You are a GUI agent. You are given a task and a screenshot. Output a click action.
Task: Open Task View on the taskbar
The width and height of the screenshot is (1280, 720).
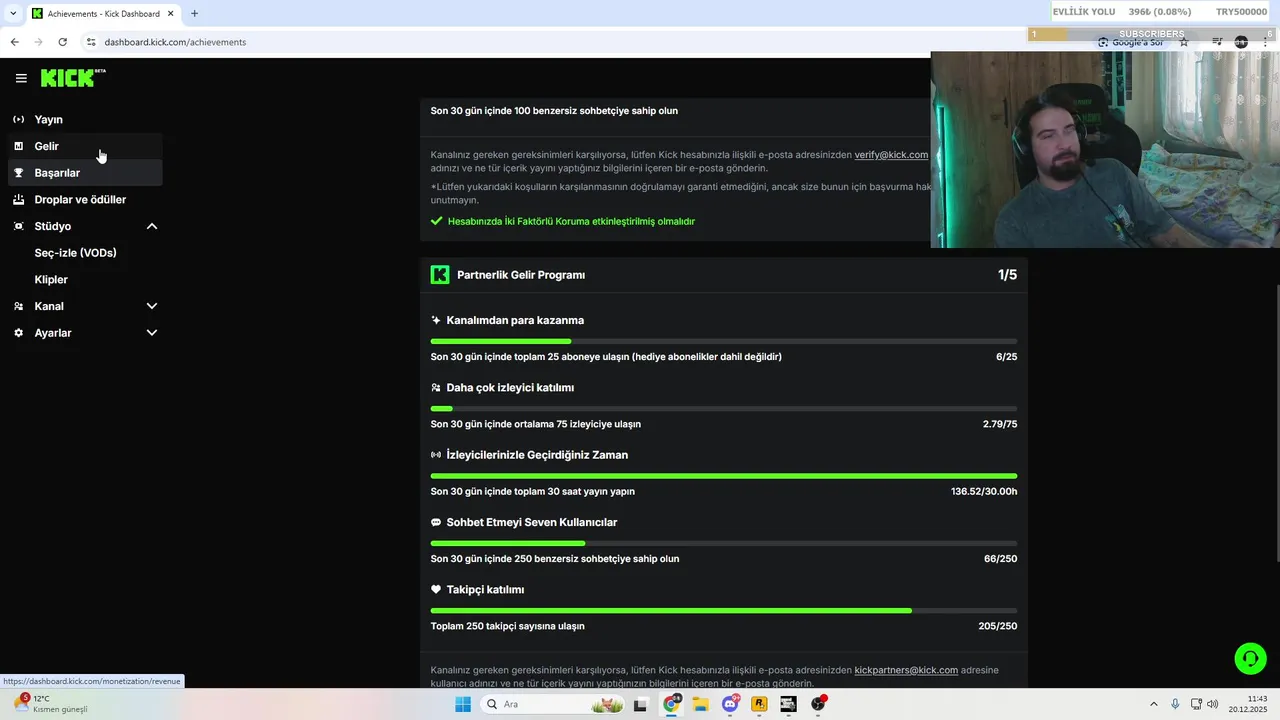point(641,704)
